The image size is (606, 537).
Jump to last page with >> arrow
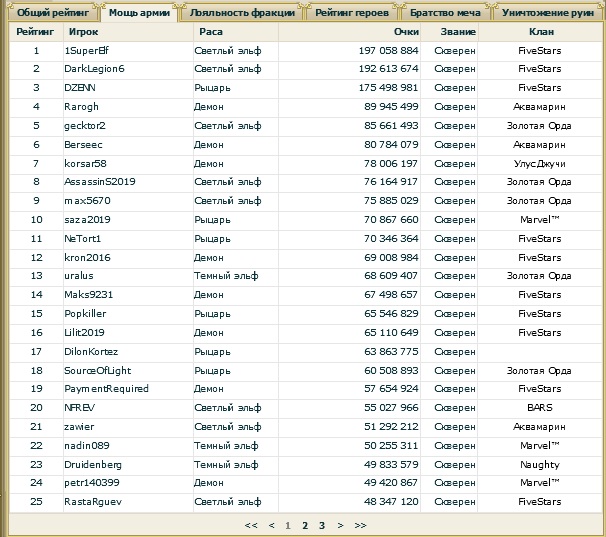[360, 524]
